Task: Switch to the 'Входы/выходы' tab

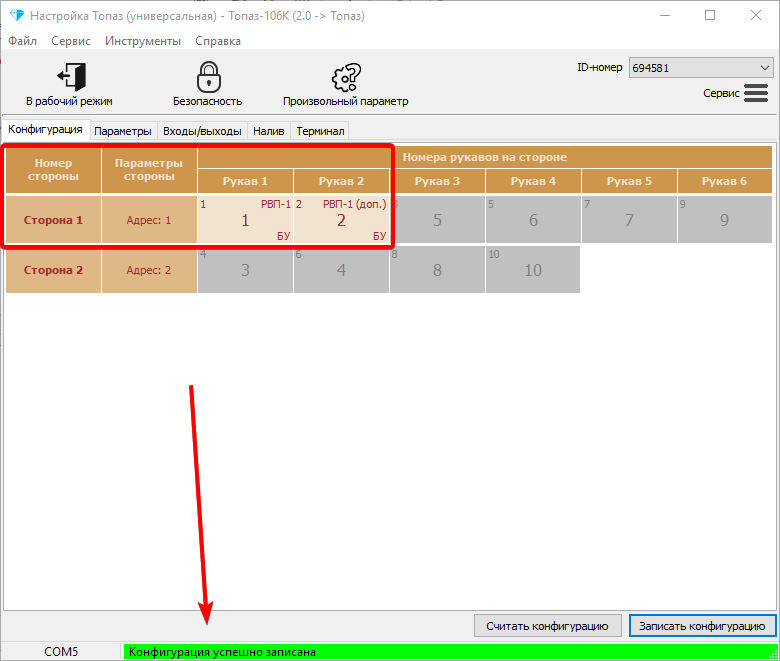Action: (202, 131)
